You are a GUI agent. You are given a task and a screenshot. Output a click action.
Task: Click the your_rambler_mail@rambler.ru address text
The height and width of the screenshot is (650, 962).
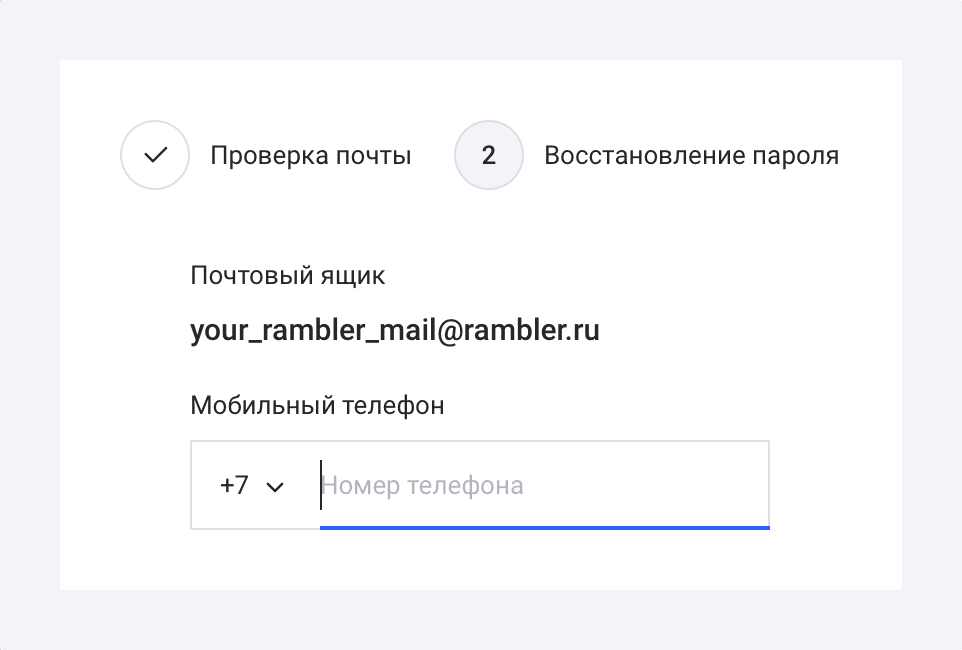click(x=394, y=331)
